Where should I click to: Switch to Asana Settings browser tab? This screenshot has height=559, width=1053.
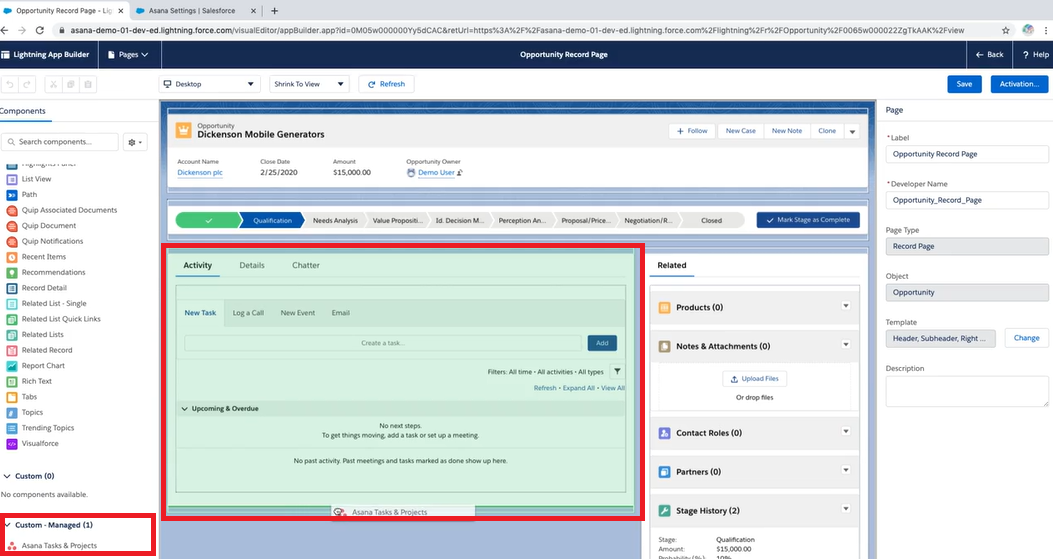pyautogui.click(x=191, y=11)
